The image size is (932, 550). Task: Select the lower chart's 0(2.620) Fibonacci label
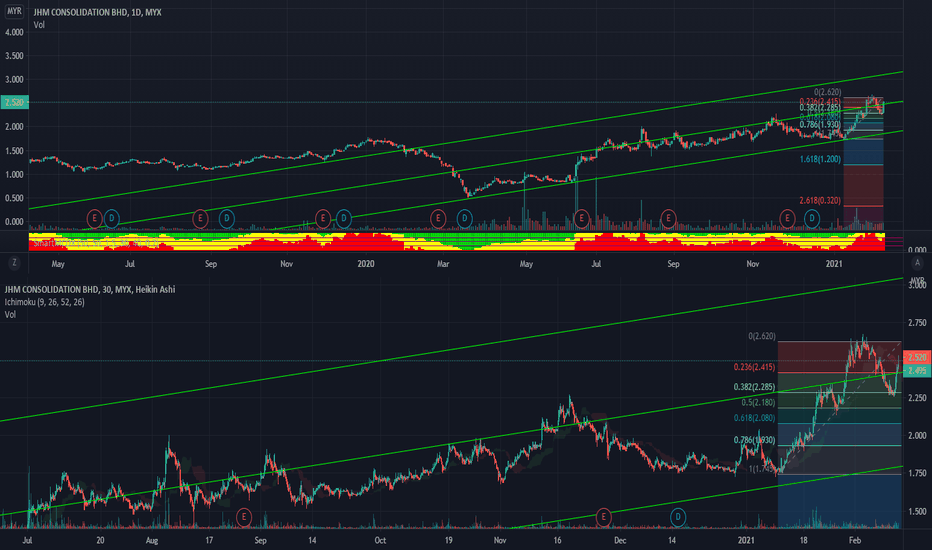click(762, 337)
